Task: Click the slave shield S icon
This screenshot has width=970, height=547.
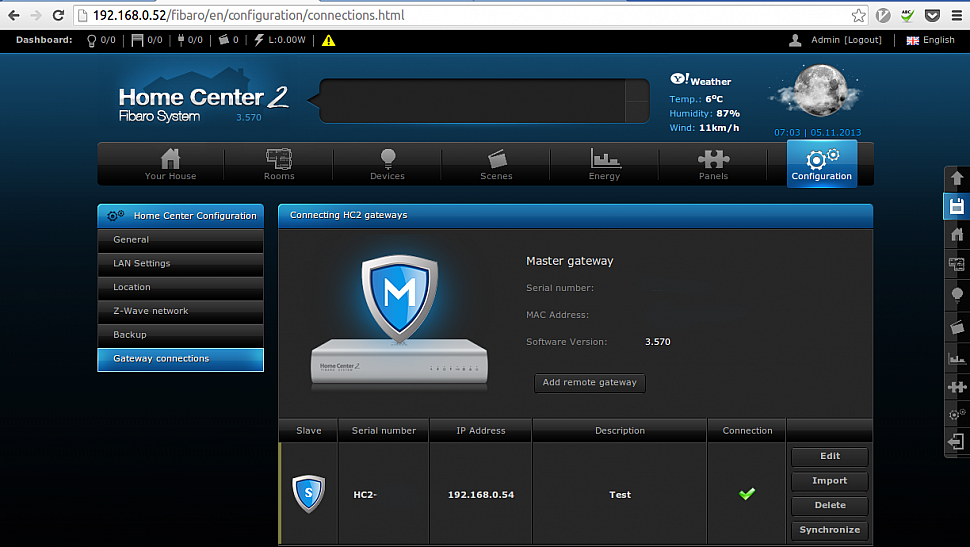Action: tap(309, 493)
